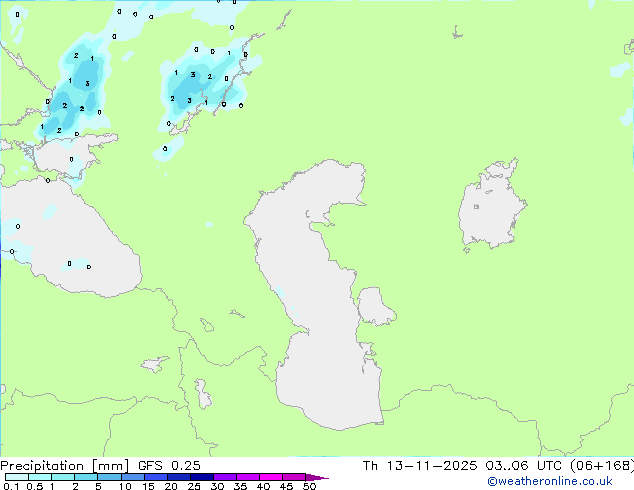
Task: Click the 'Th 13-11-2025' date text
Action: [420, 466]
